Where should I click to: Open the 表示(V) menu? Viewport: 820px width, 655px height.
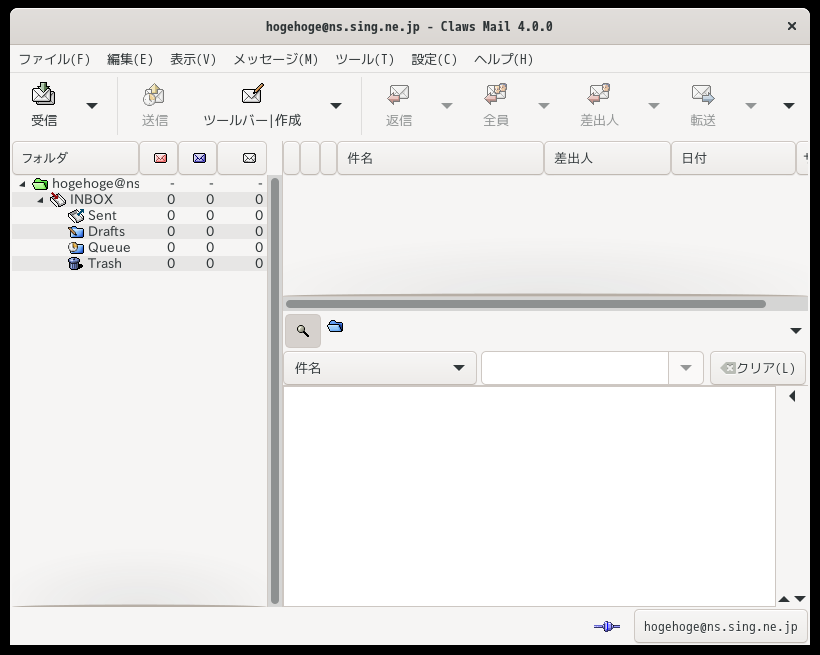[193, 59]
